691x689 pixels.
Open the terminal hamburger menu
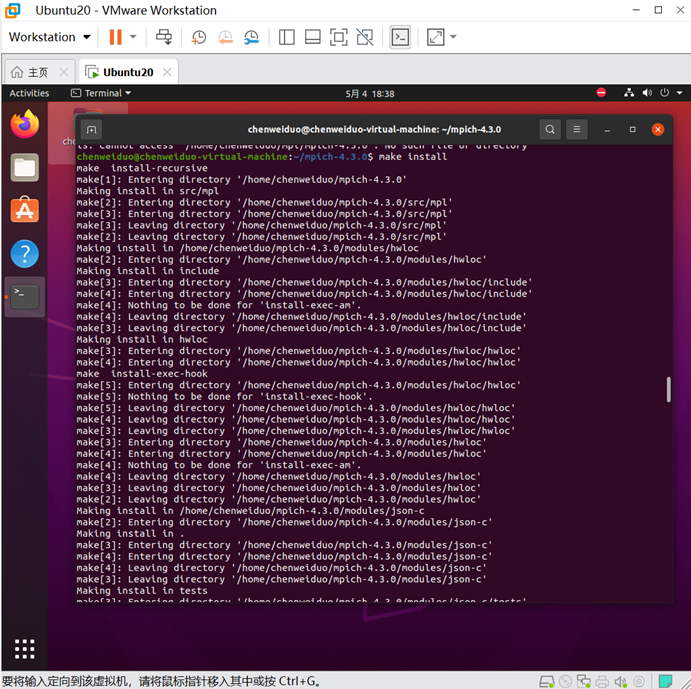coord(576,130)
